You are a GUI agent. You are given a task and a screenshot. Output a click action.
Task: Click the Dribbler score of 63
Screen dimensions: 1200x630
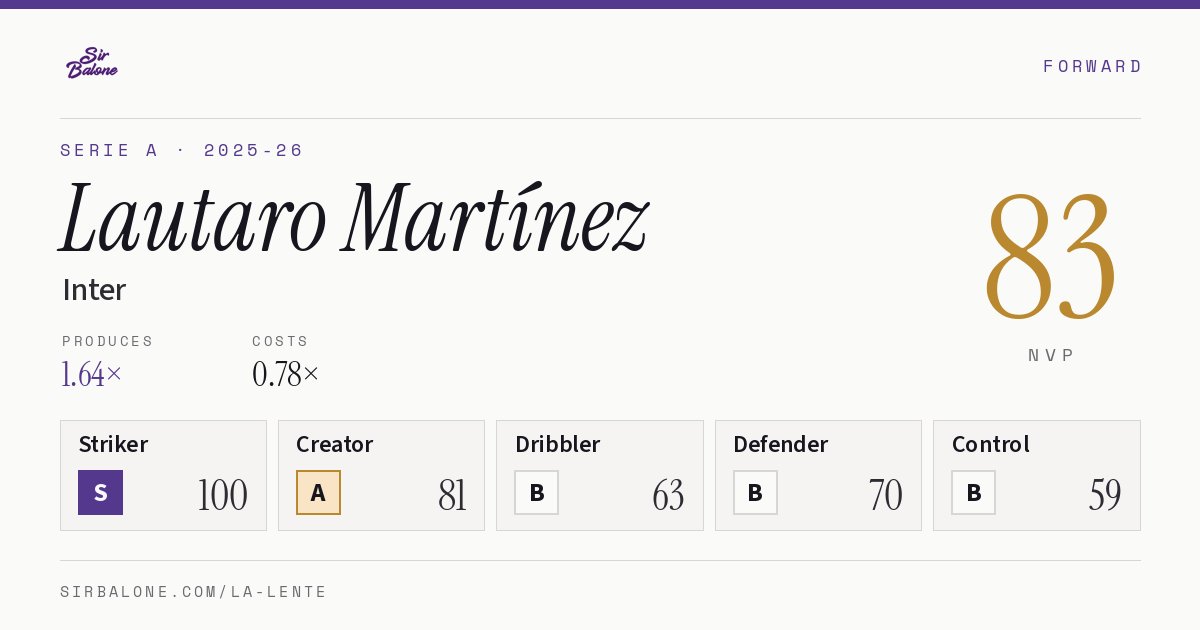pos(668,495)
